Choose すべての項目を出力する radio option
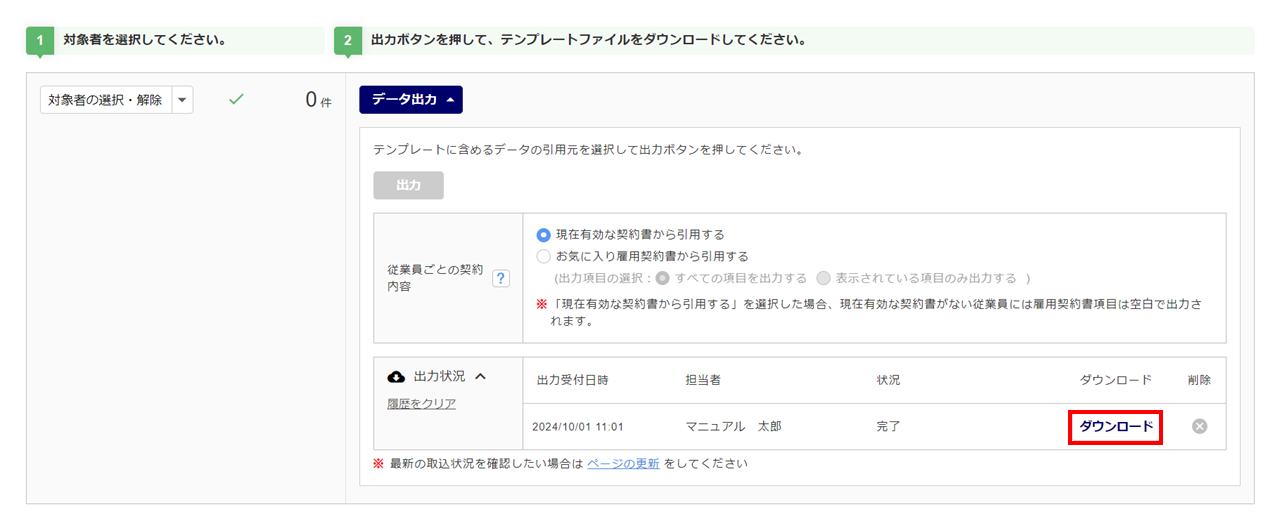1280x514 pixels. 662,278
